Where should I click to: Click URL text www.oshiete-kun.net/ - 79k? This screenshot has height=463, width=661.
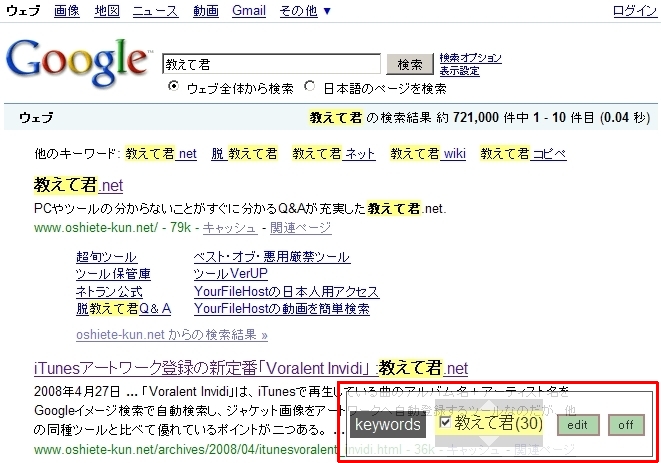point(113,228)
